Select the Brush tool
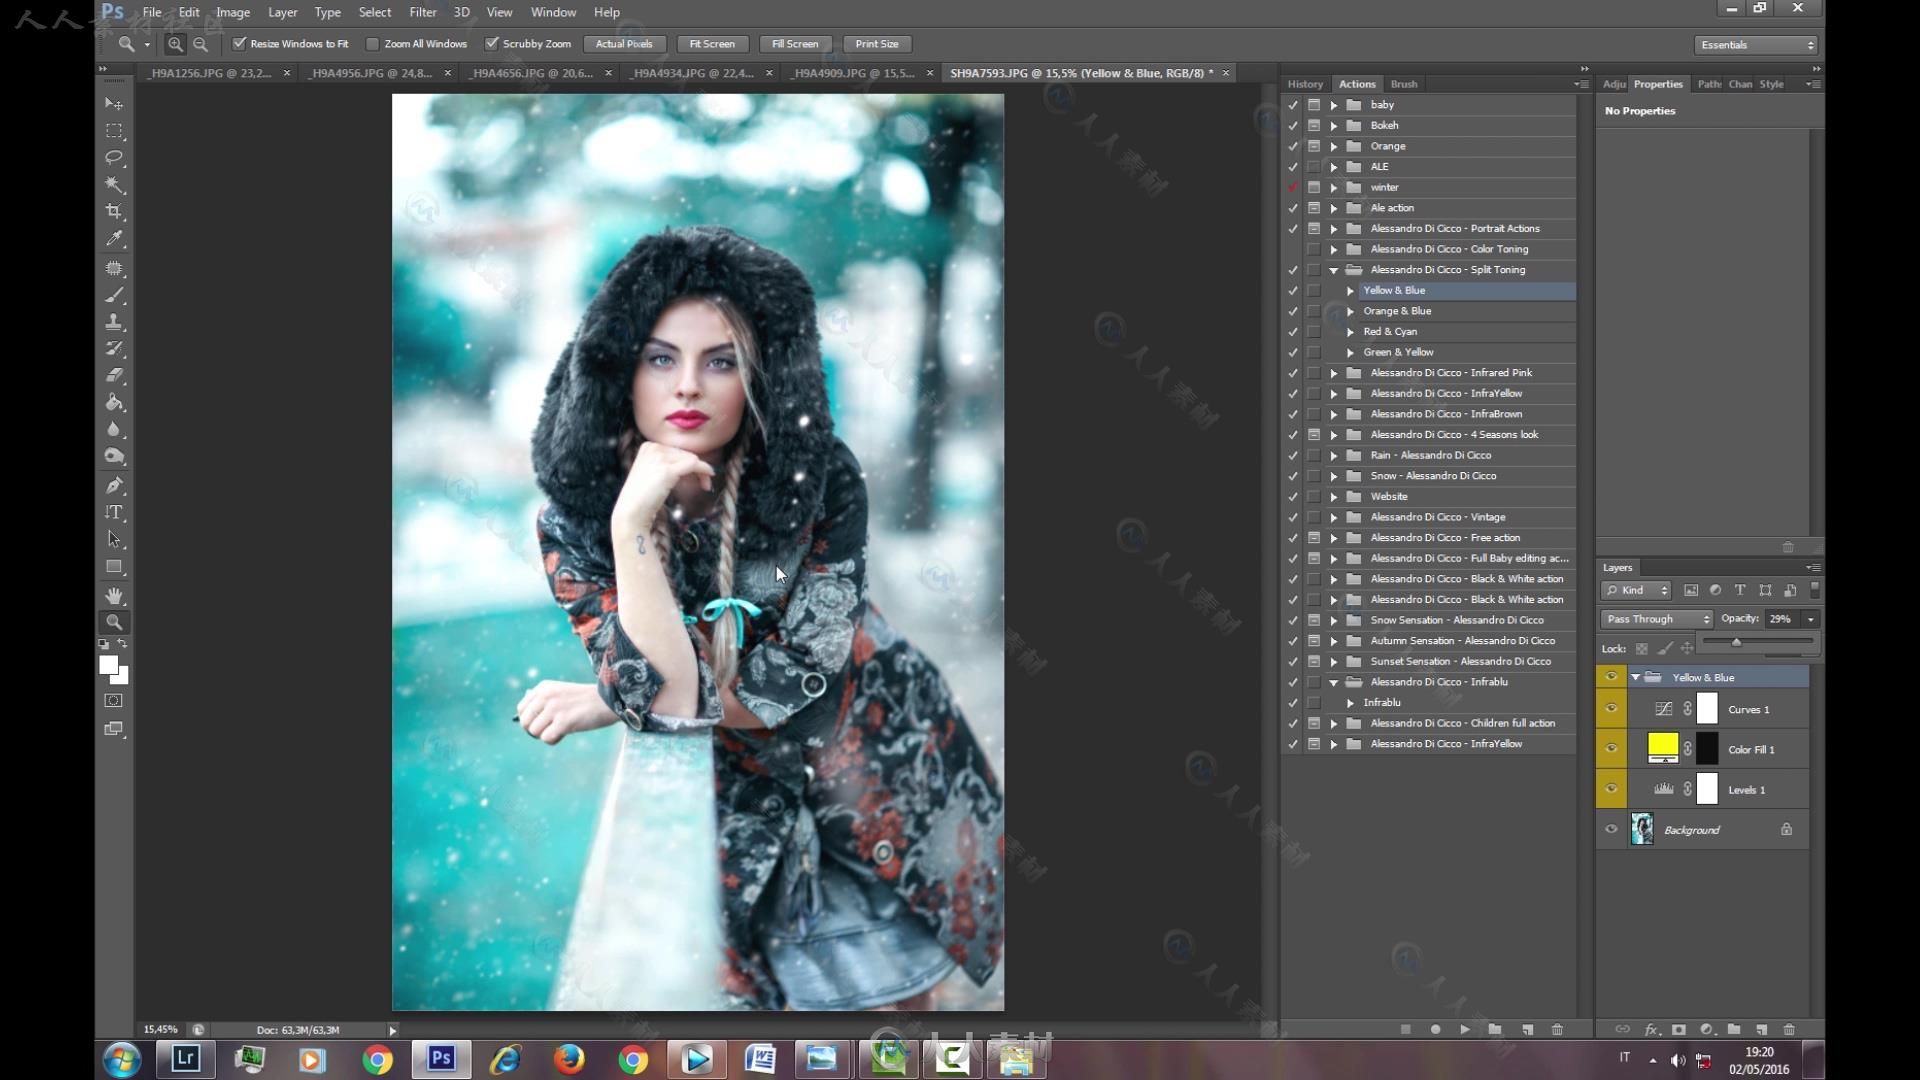Screen dimensions: 1920x1080 (115, 293)
